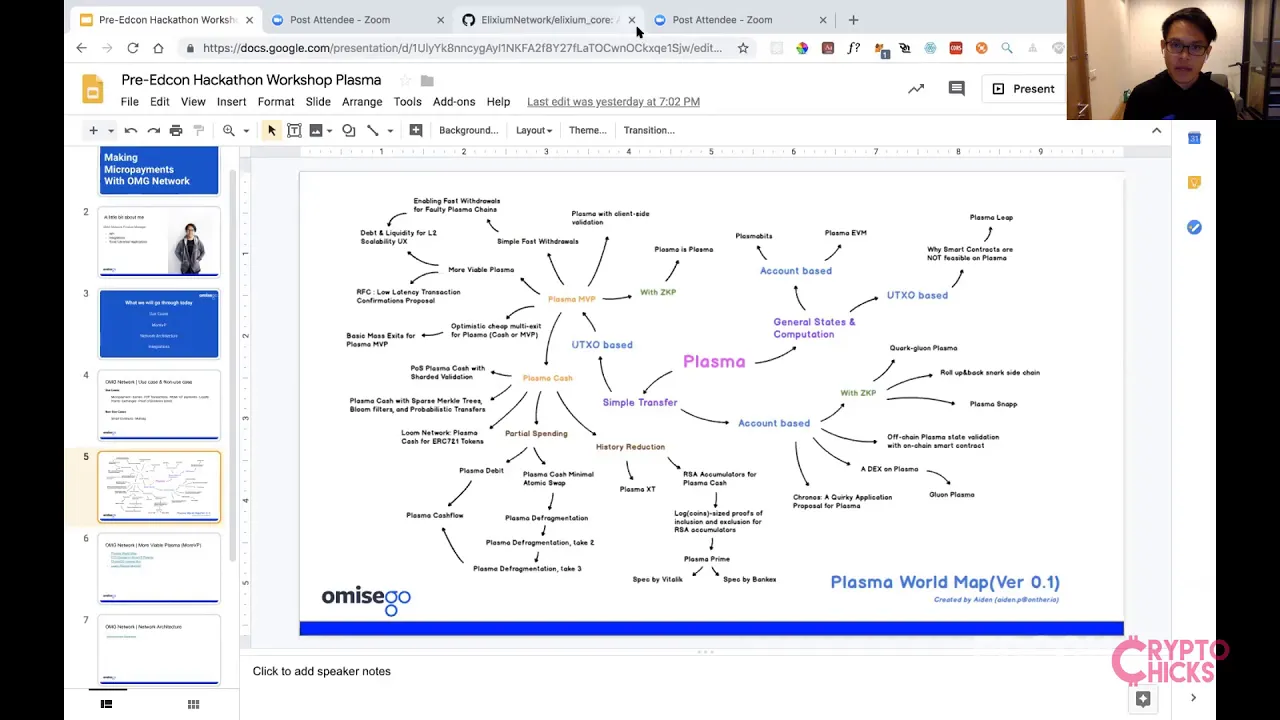Add a comment from toolbar

click(x=416, y=130)
